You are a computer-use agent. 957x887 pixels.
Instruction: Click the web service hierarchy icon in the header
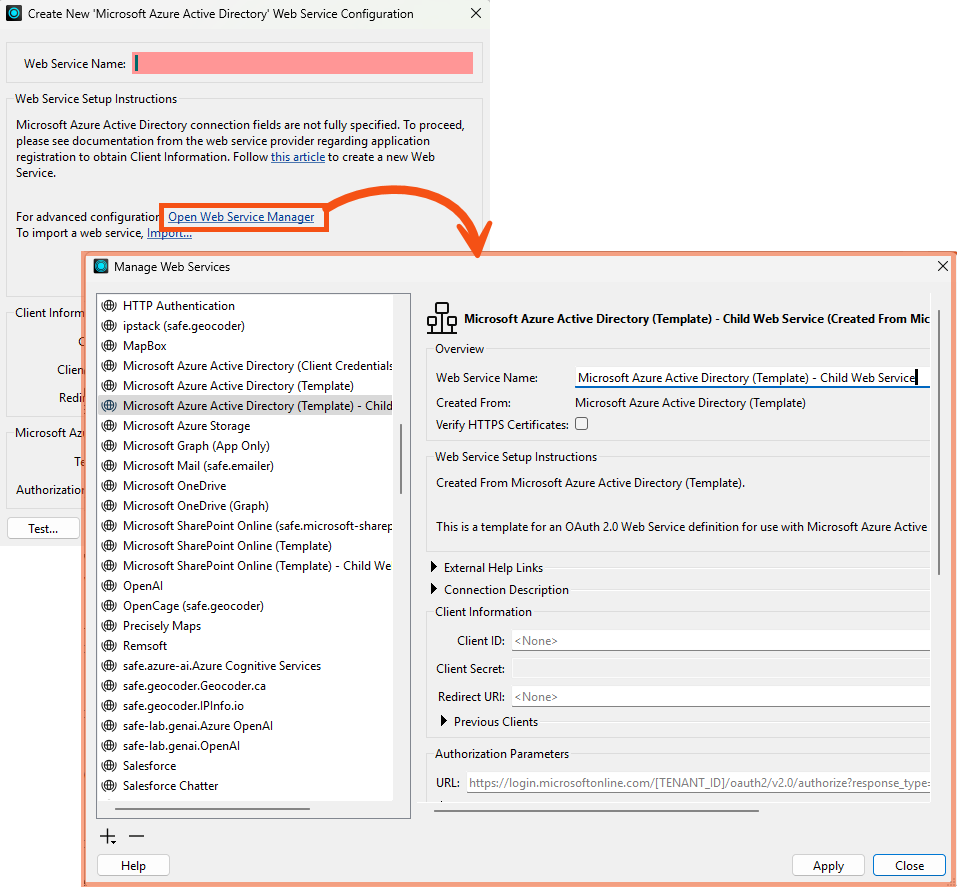click(441, 318)
